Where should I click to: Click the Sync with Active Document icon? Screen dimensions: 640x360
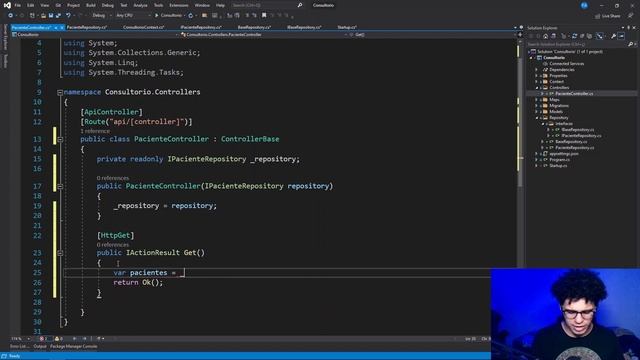click(600, 36)
